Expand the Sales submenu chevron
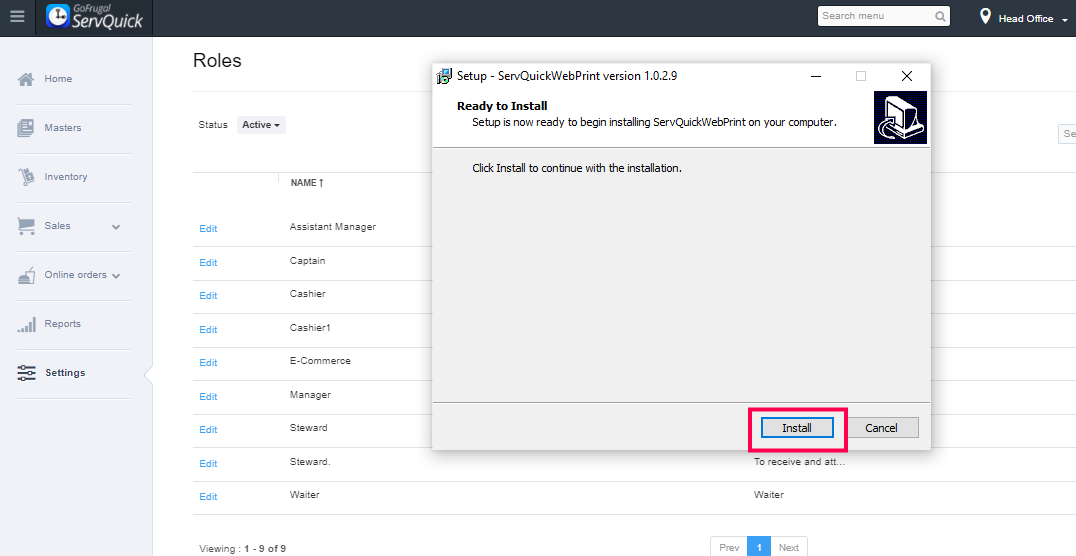The width and height of the screenshot is (1076, 556). tap(116, 227)
